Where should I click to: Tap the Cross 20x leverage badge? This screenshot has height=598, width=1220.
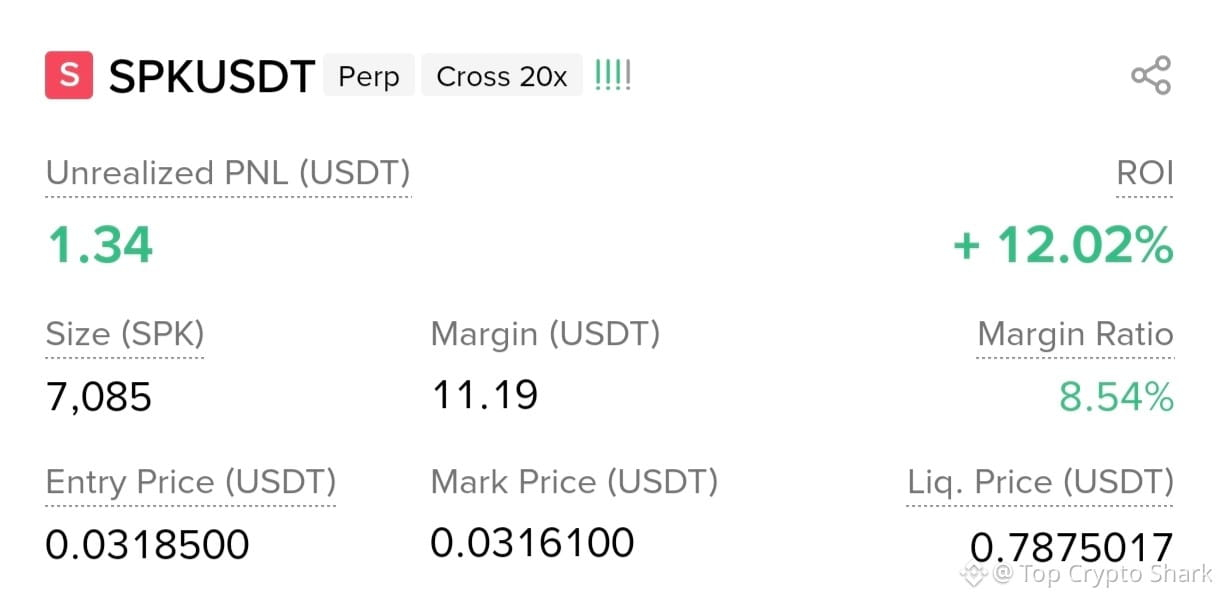click(x=502, y=76)
